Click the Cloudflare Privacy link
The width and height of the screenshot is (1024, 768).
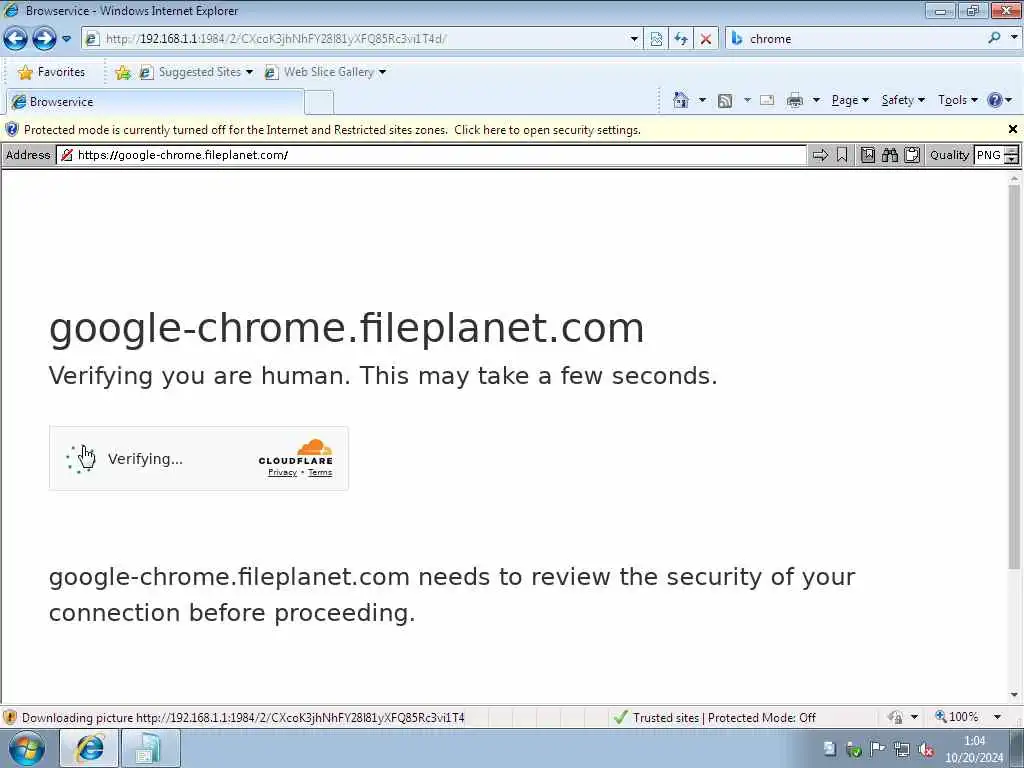pyautogui.click(x=282, y=472)
